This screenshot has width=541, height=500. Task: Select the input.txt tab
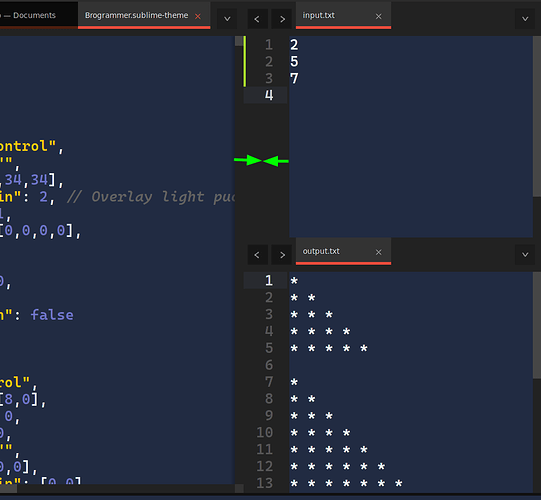tap(343, 16)
